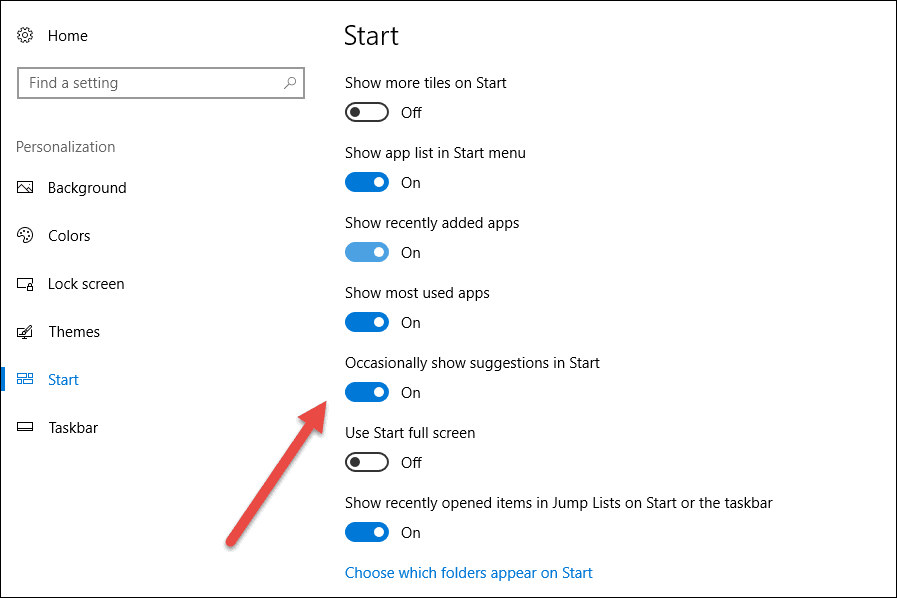Image resolution: width=897 pixels, height=598 pixels.
Task: Open the Background settings section
Action: [87, 188]
